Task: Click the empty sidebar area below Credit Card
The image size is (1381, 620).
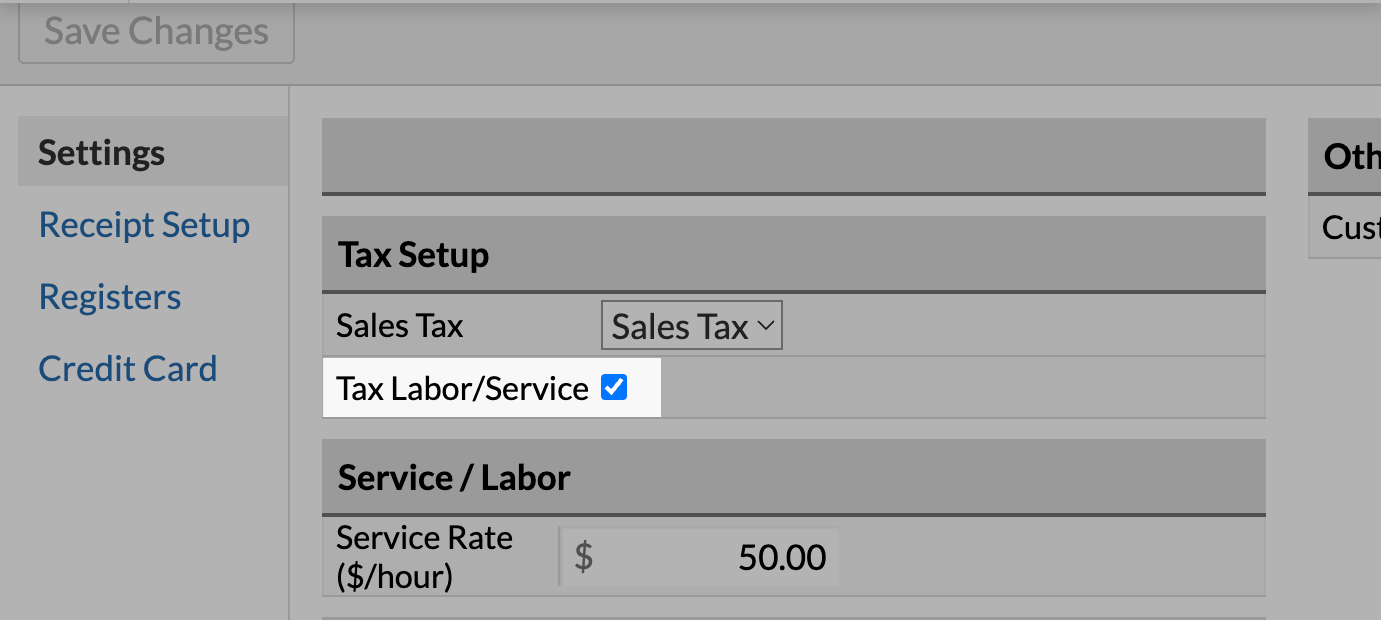Action: point(150,500)
